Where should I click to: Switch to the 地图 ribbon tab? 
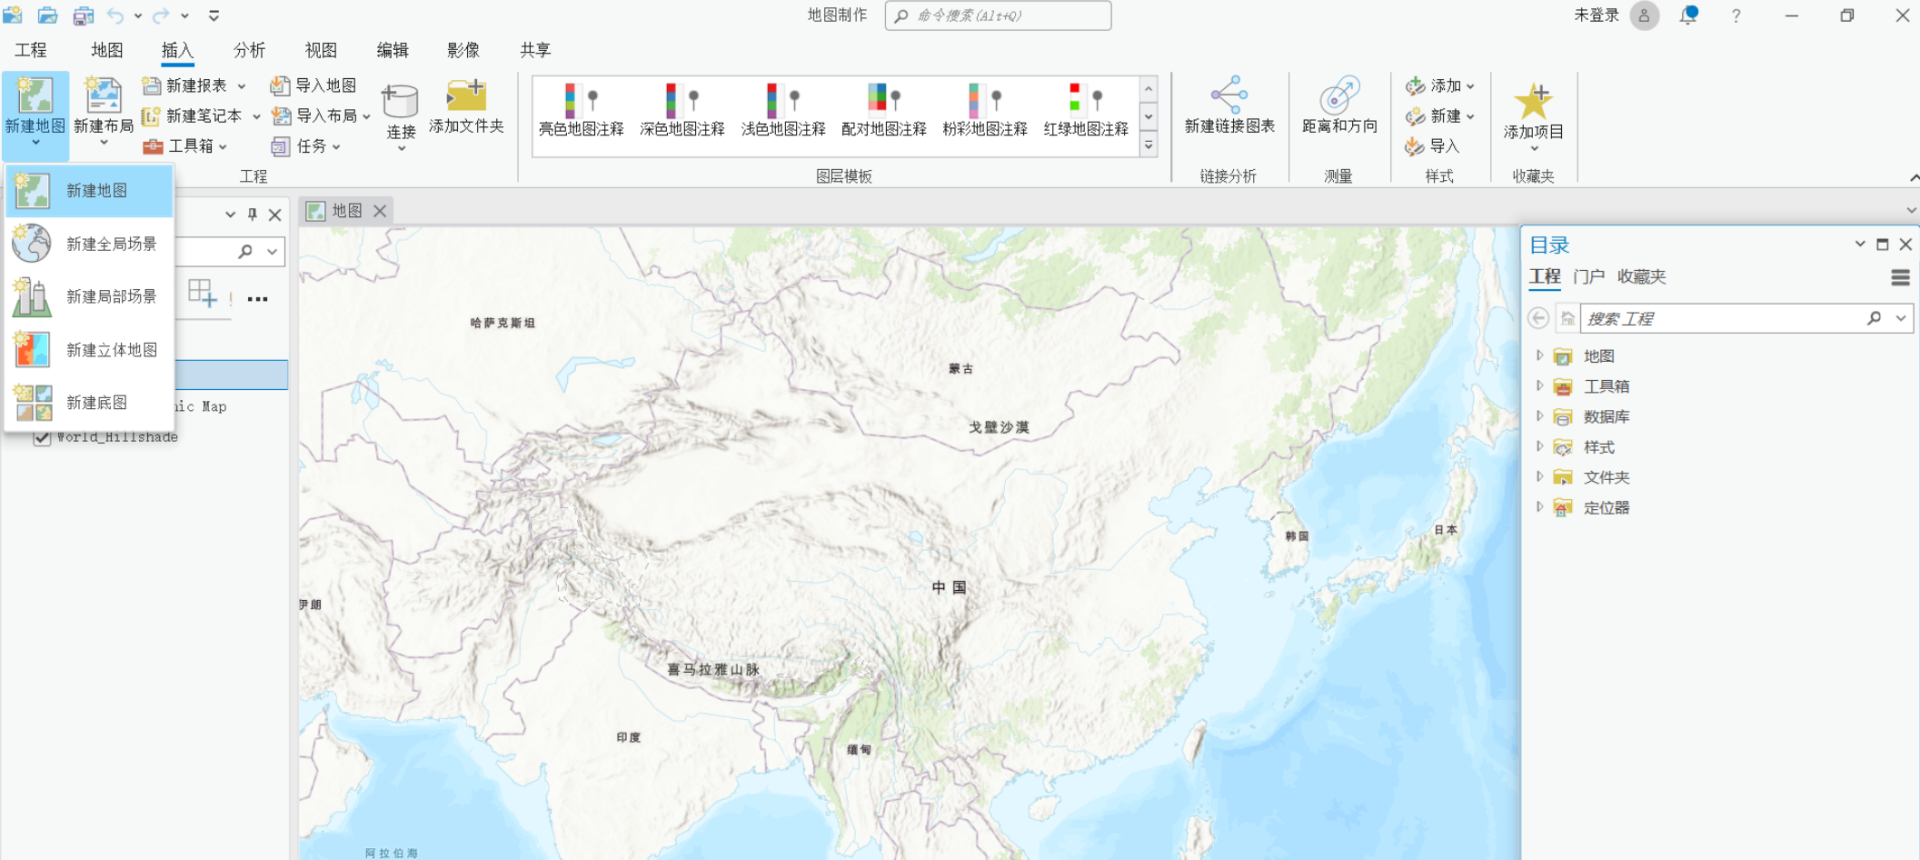click(107, 50)
